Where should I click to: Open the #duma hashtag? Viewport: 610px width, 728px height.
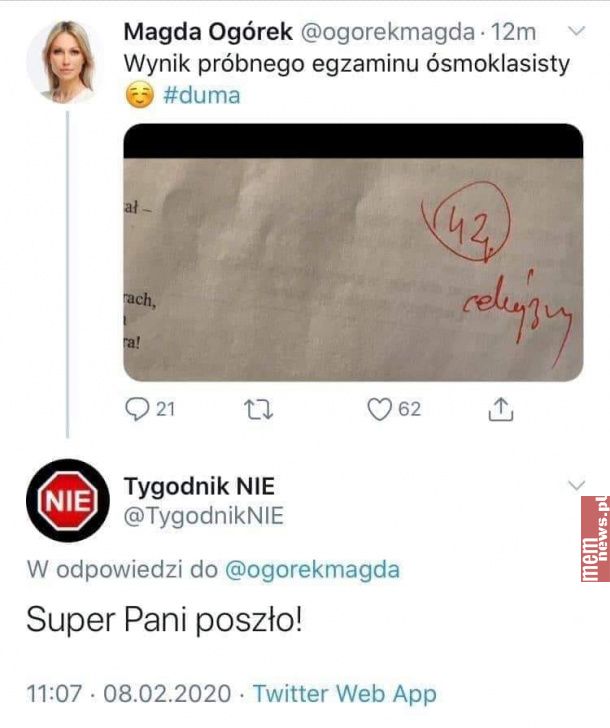(201, 96)
